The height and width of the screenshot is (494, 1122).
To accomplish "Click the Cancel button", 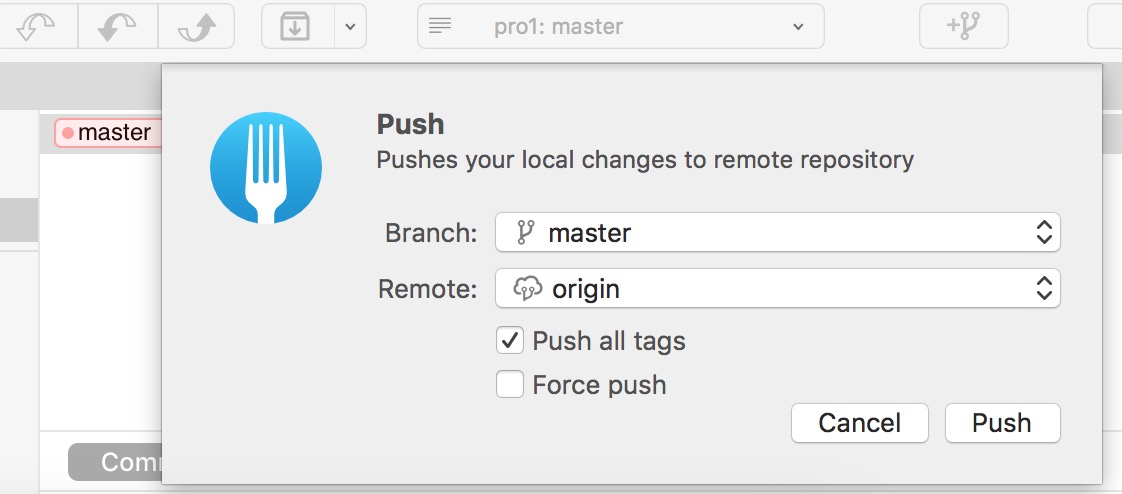I will coord(859,423).
